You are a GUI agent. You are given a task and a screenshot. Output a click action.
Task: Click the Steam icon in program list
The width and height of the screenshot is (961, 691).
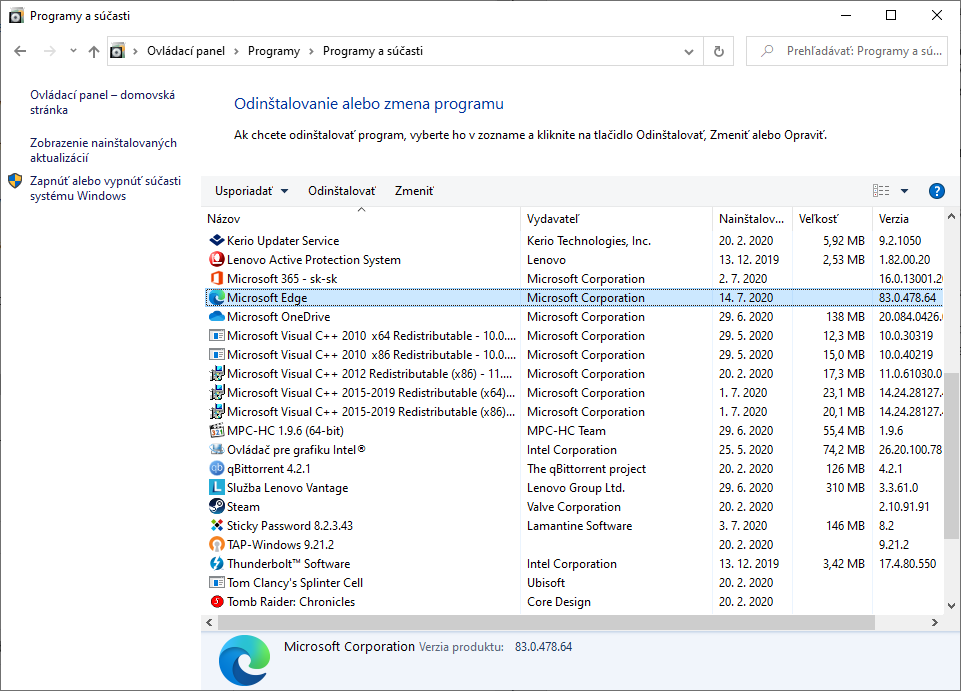click(217, 507)
